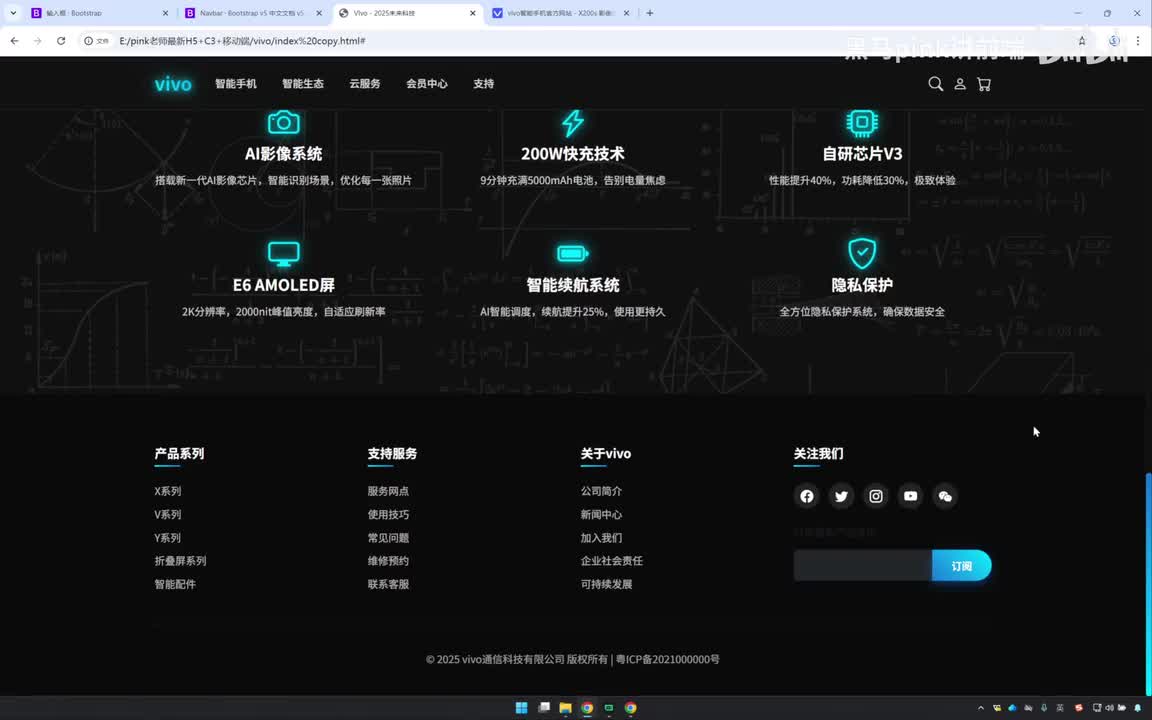This screenshot has height=720, width=1152.
Task: Open the YouTube social icon
Action: (x=910, y=497)
